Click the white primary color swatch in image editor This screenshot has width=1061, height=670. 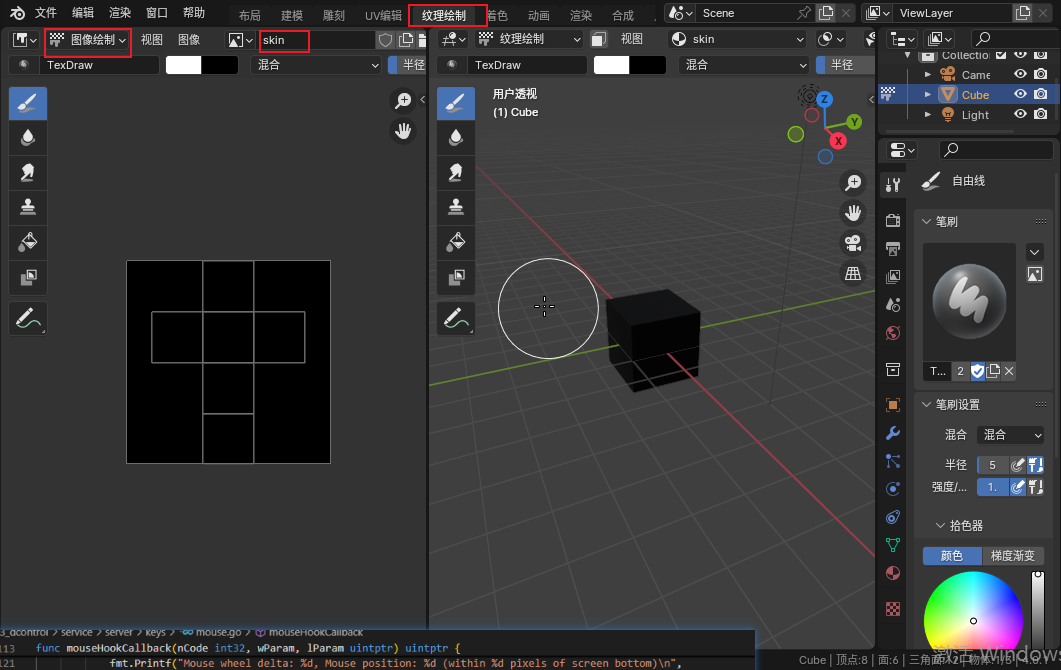click(183, 65)
